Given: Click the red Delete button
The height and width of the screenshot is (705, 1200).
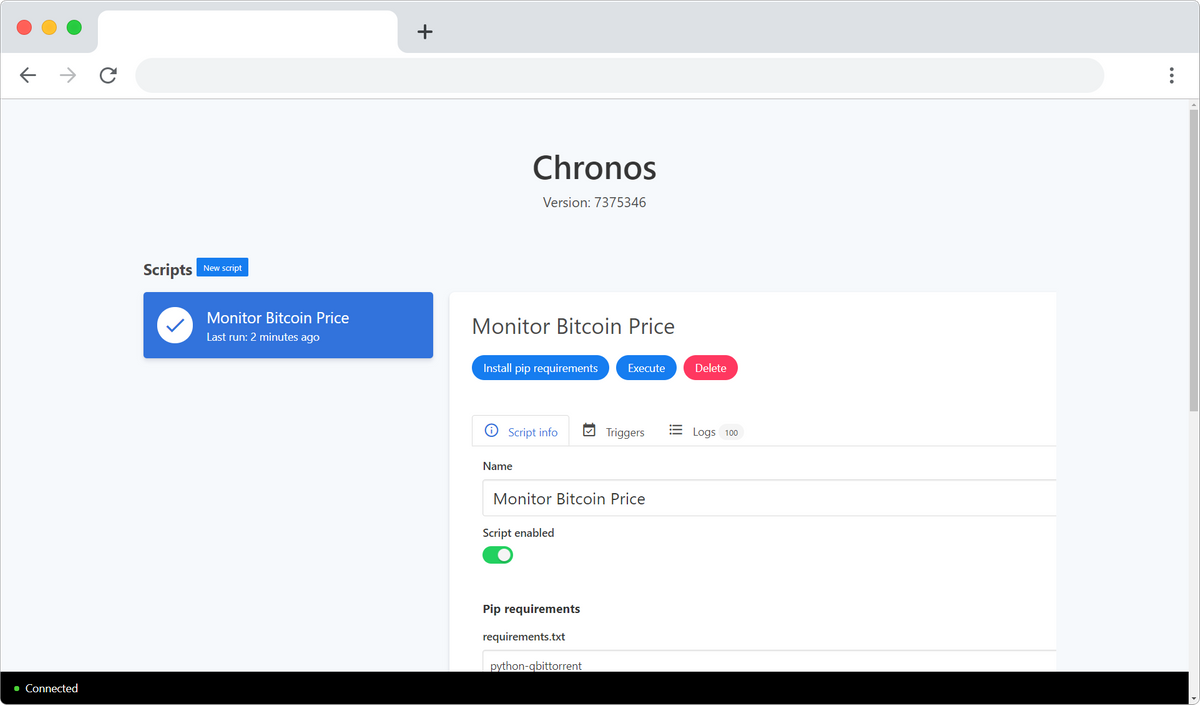Looking at the screenshot, I should [x=710, y=368].
